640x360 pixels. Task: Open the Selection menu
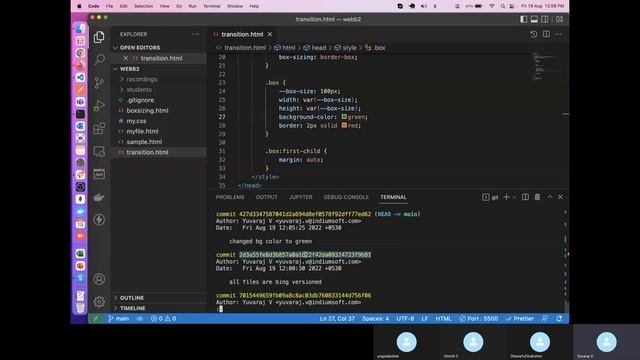pos(143,6)
